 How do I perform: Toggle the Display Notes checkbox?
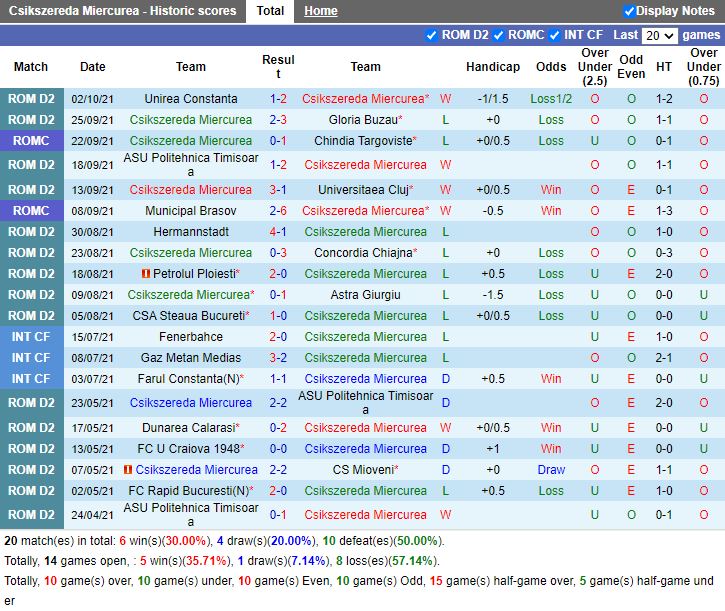(x=629, y=11)
